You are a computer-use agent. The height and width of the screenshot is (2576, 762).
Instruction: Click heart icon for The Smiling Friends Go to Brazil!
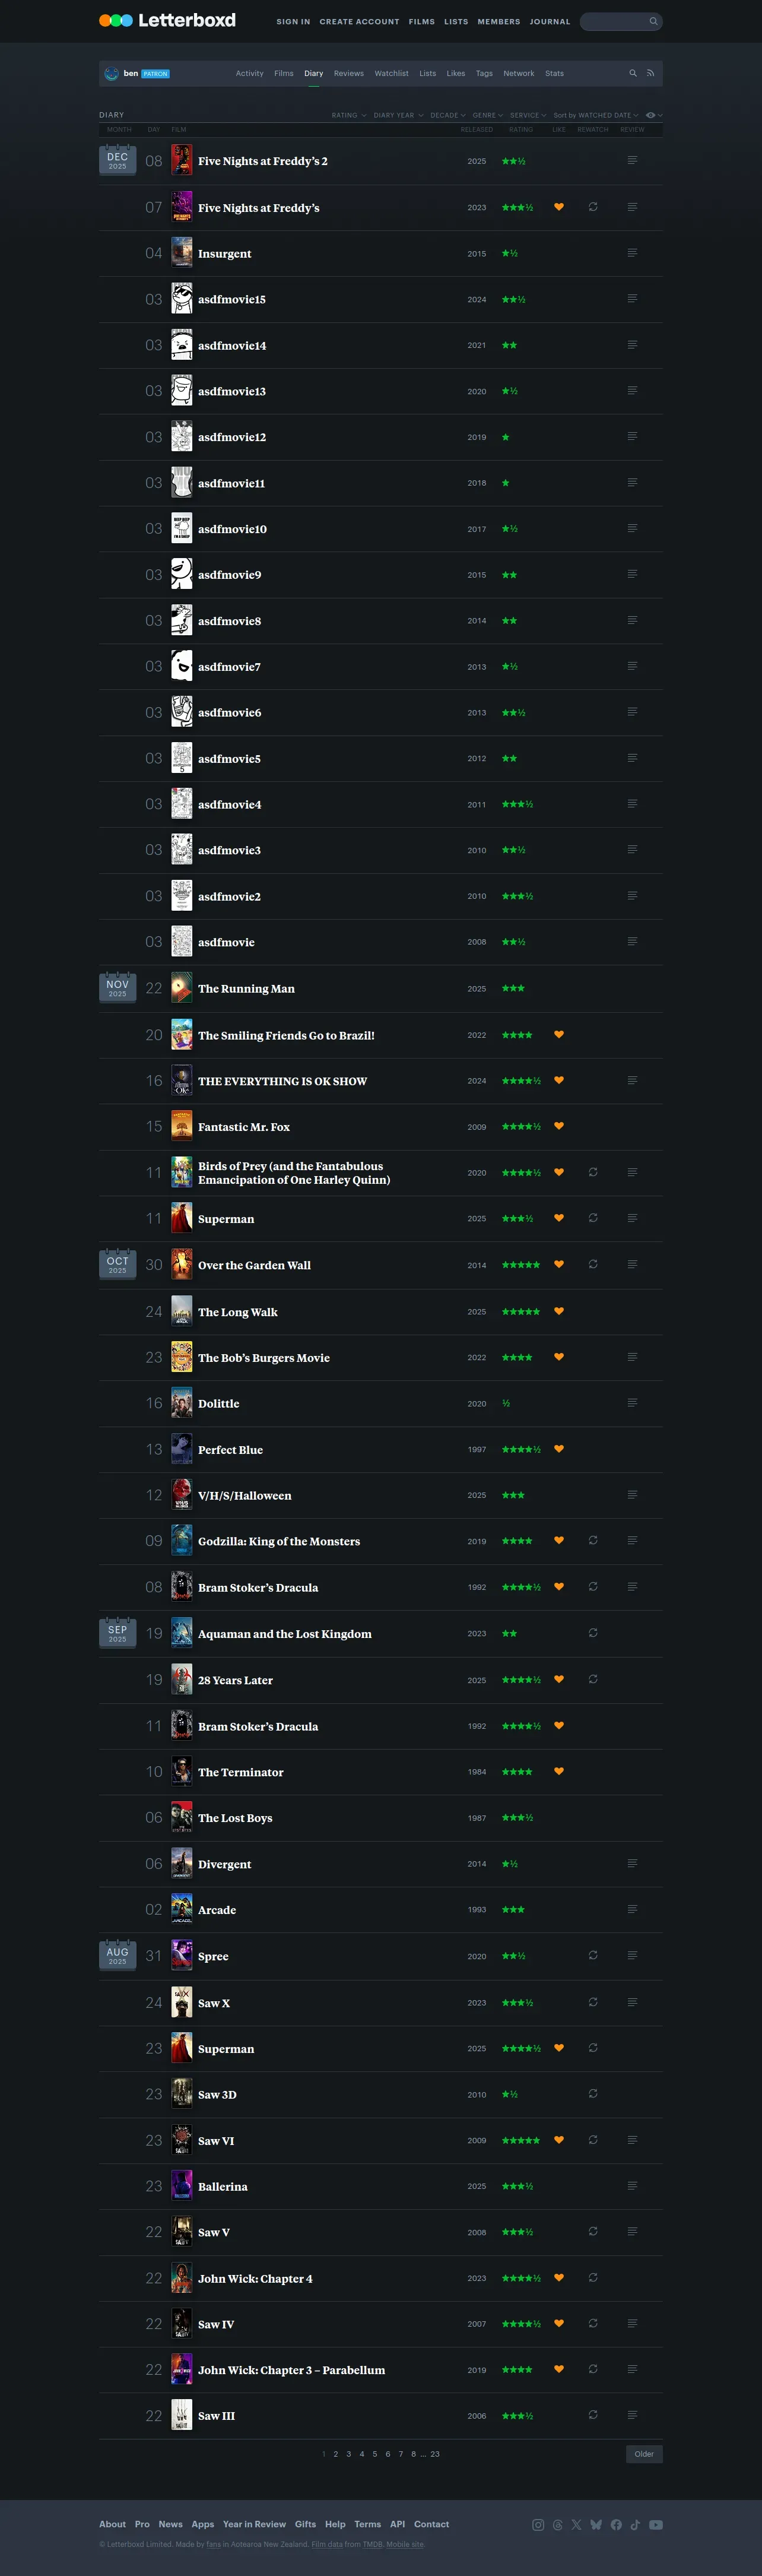point(559,1035)
